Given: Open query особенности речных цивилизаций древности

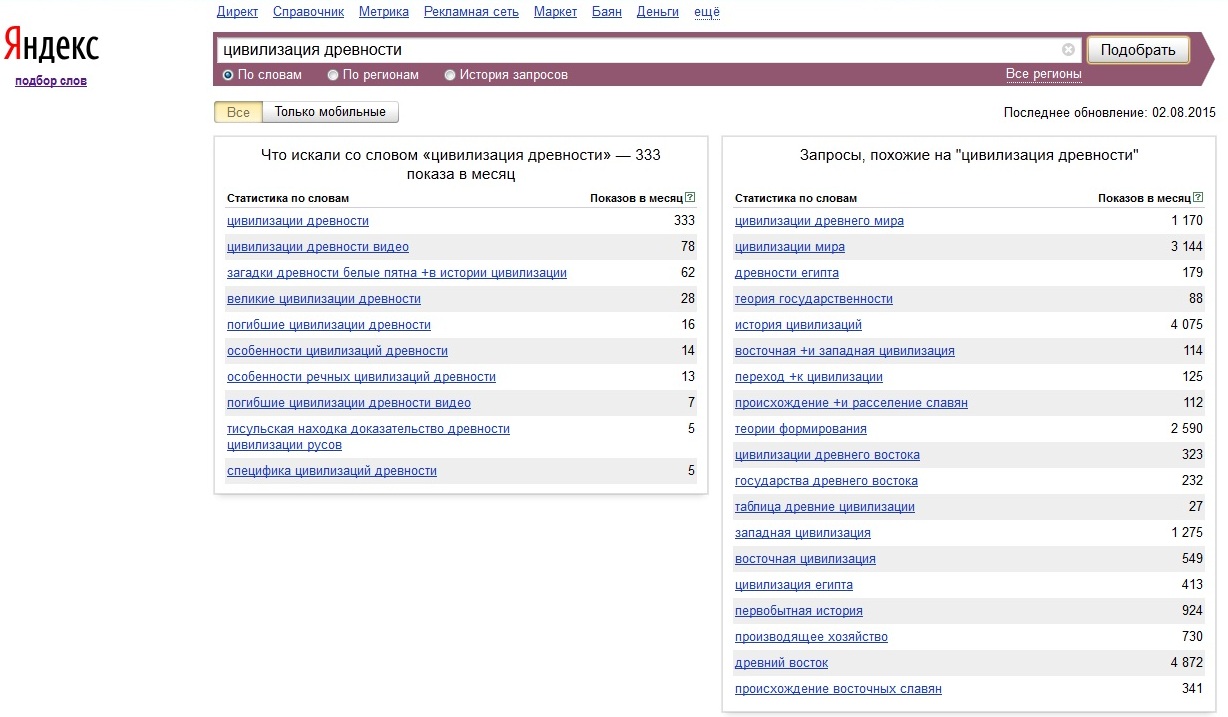Looking at the screenshot, I should tap(361, 377).
